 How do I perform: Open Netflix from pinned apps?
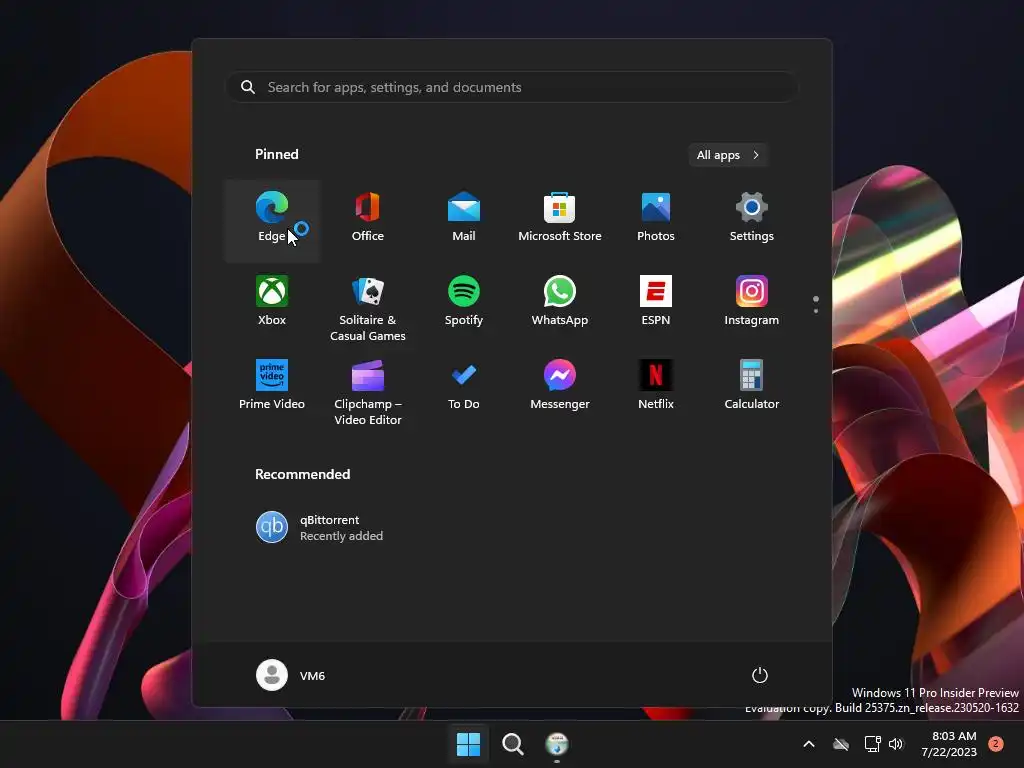pos(656,389)
